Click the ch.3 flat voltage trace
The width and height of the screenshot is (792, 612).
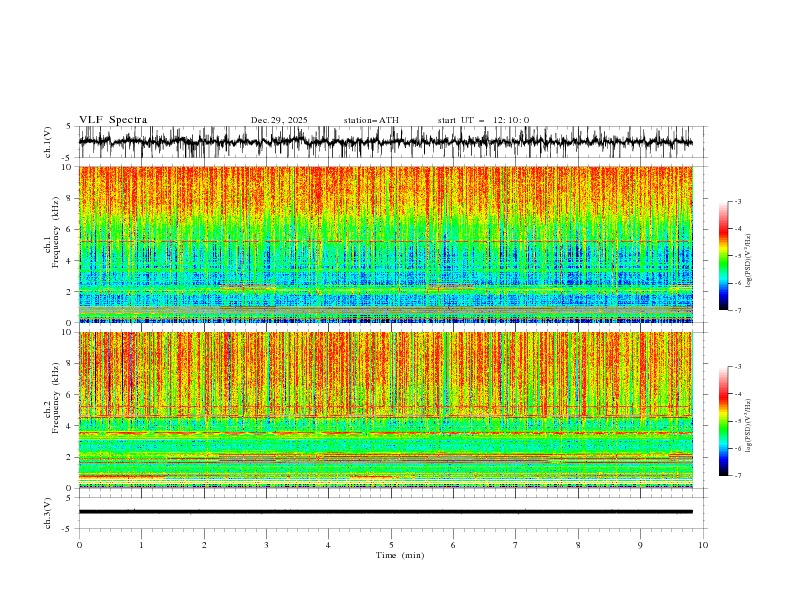click(385, 512)
